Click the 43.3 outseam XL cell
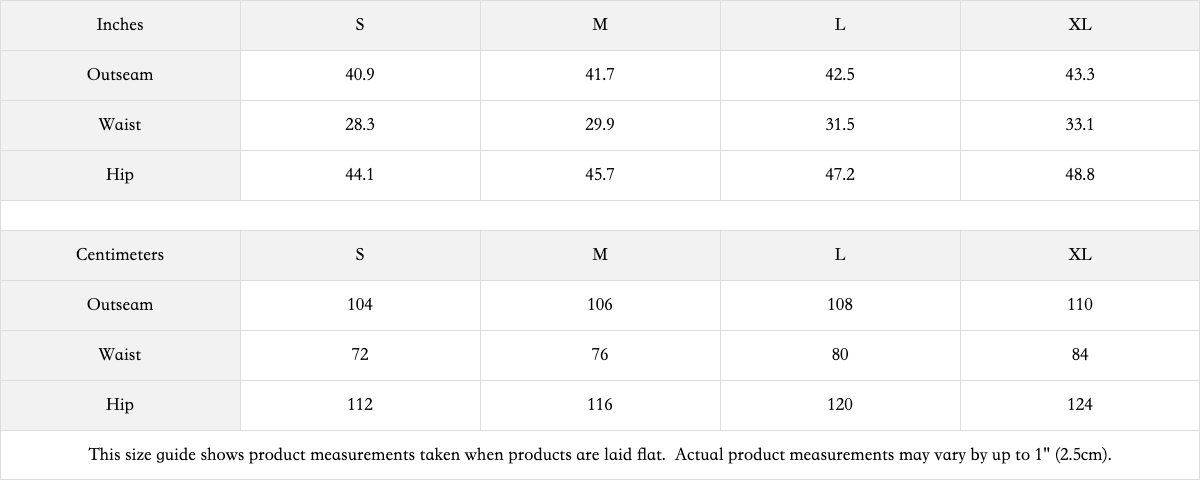 click(x=1080, y=75)
